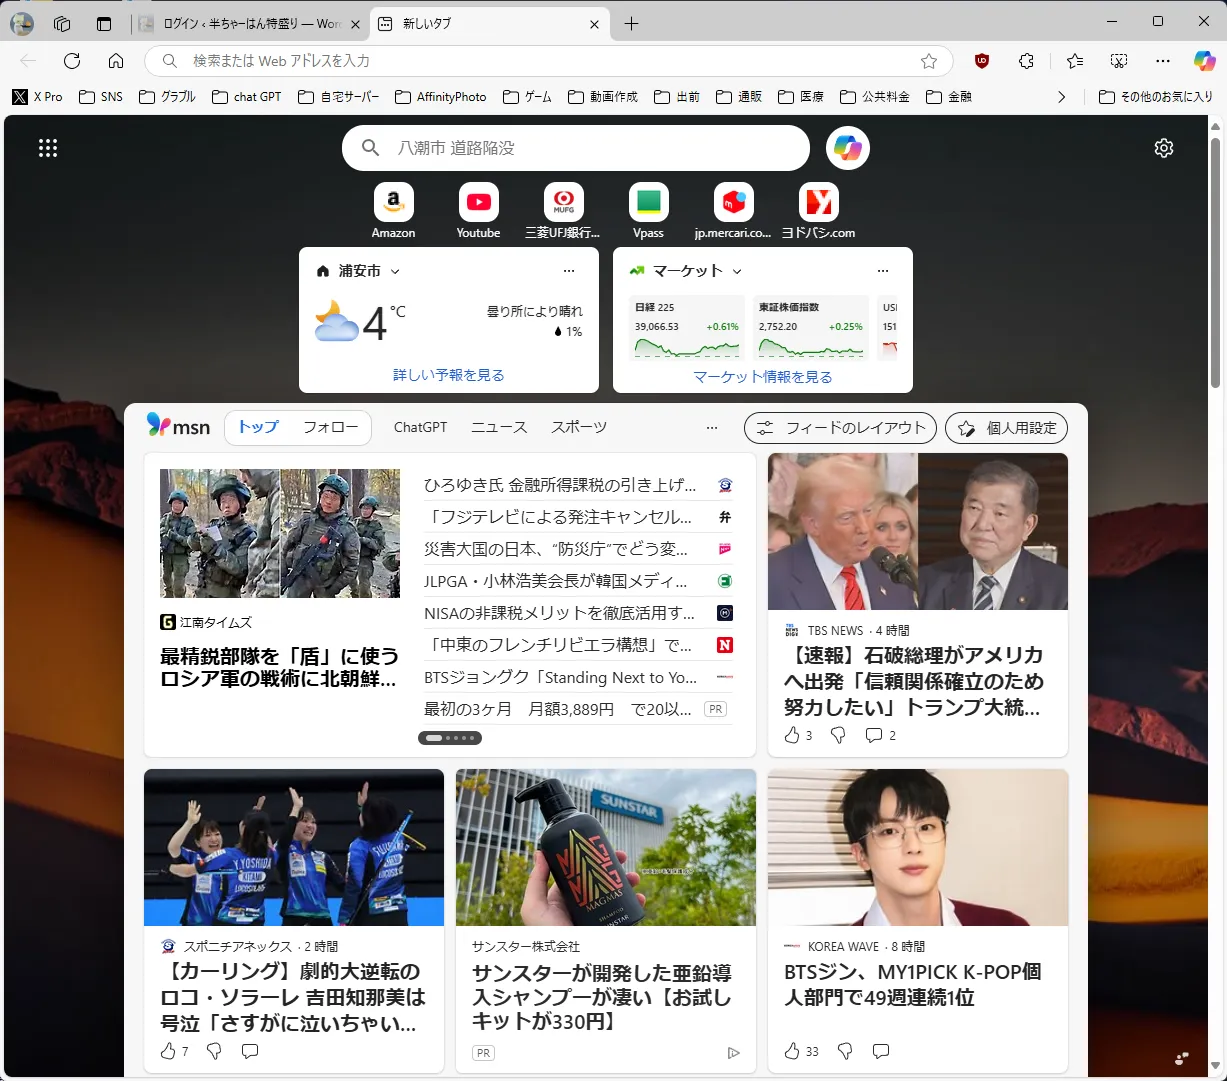Open the Settings and more ellipsis menu
Viewport: 1227px width, 1081px height.
1163,61
